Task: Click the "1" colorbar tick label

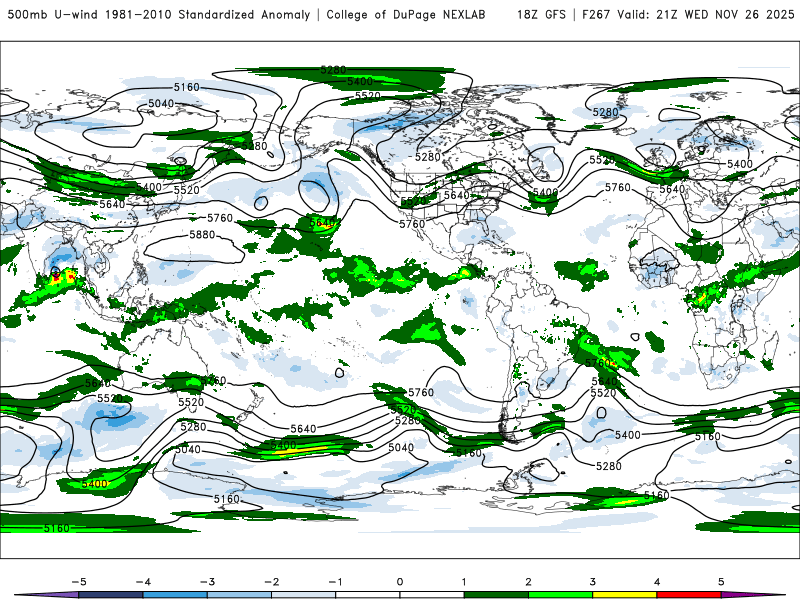Action: click(x=464, y=582)
